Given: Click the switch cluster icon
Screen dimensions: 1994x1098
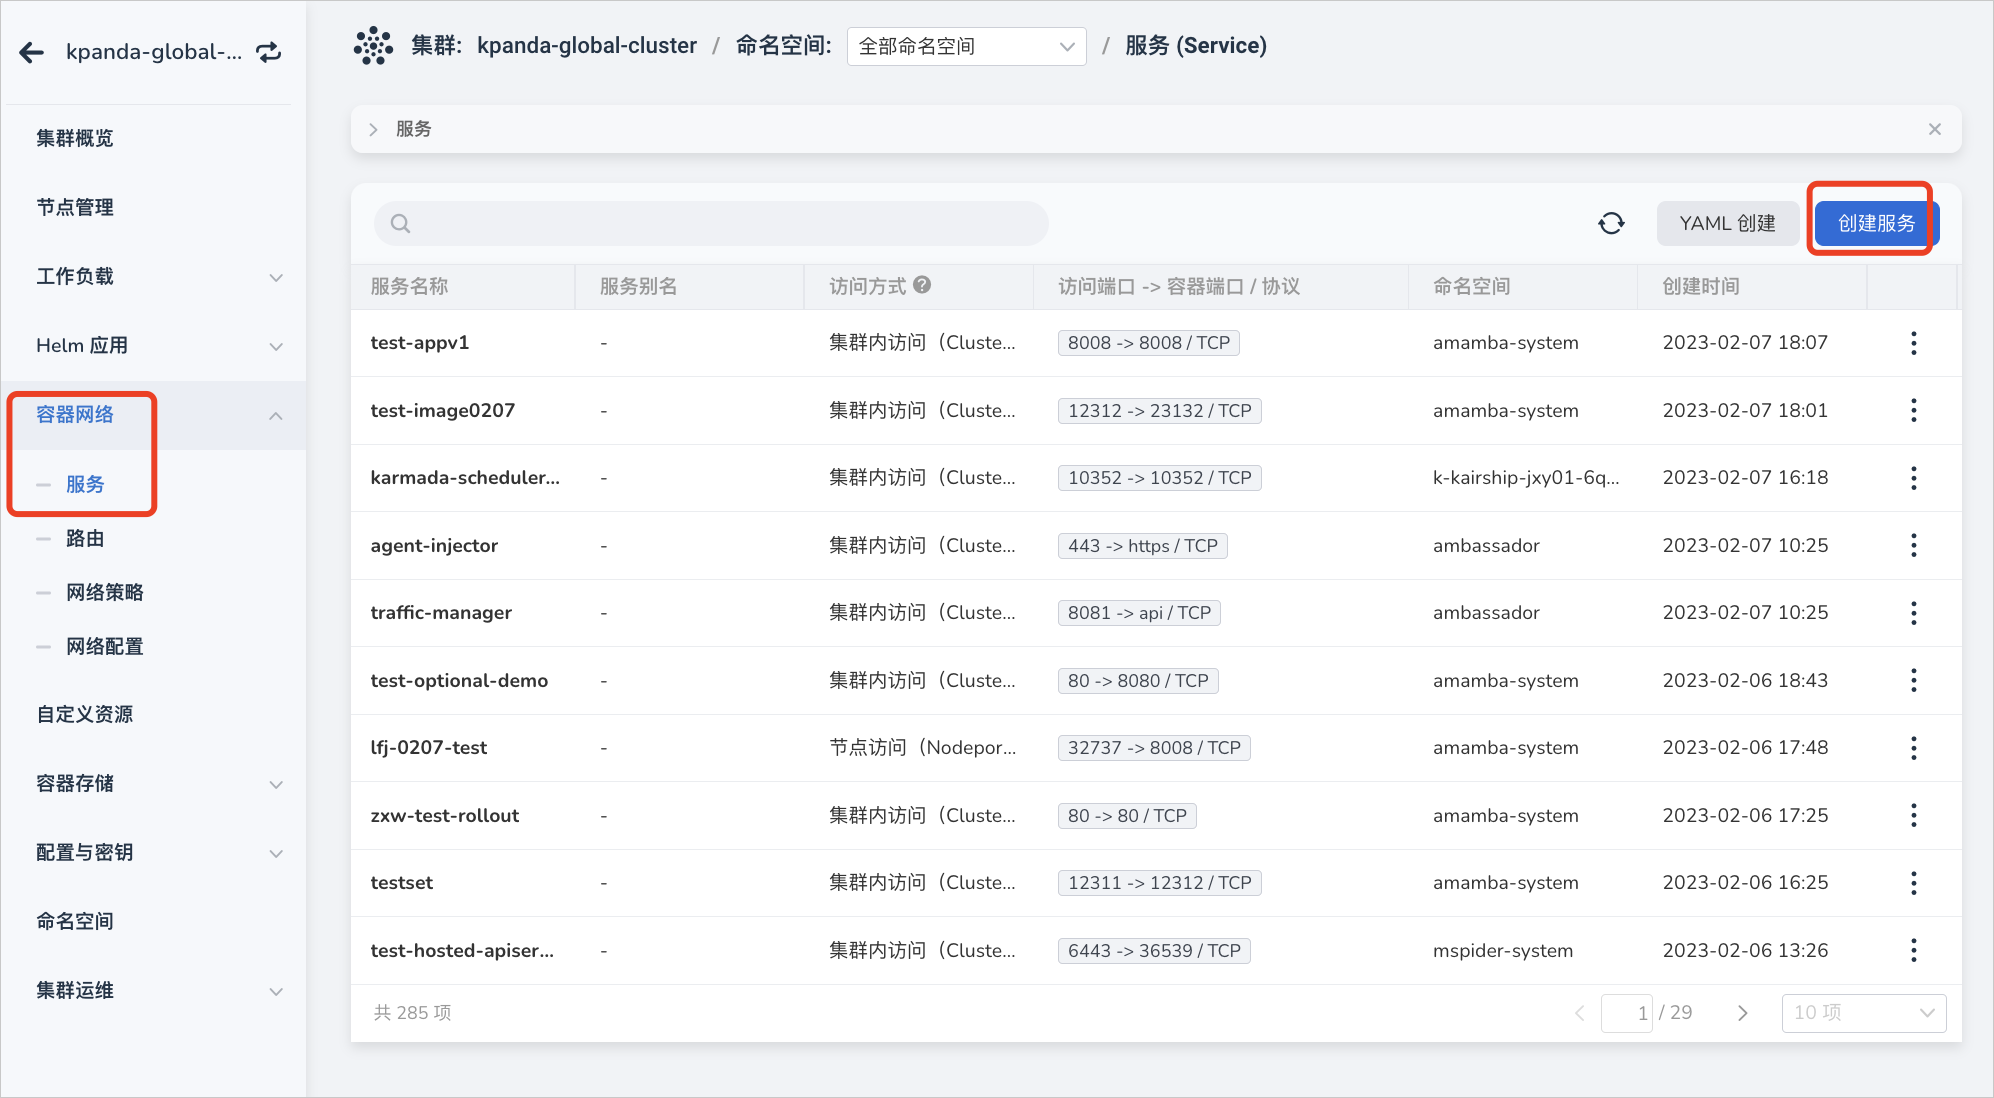Looking at the screenshot, I should pos(269,52).
